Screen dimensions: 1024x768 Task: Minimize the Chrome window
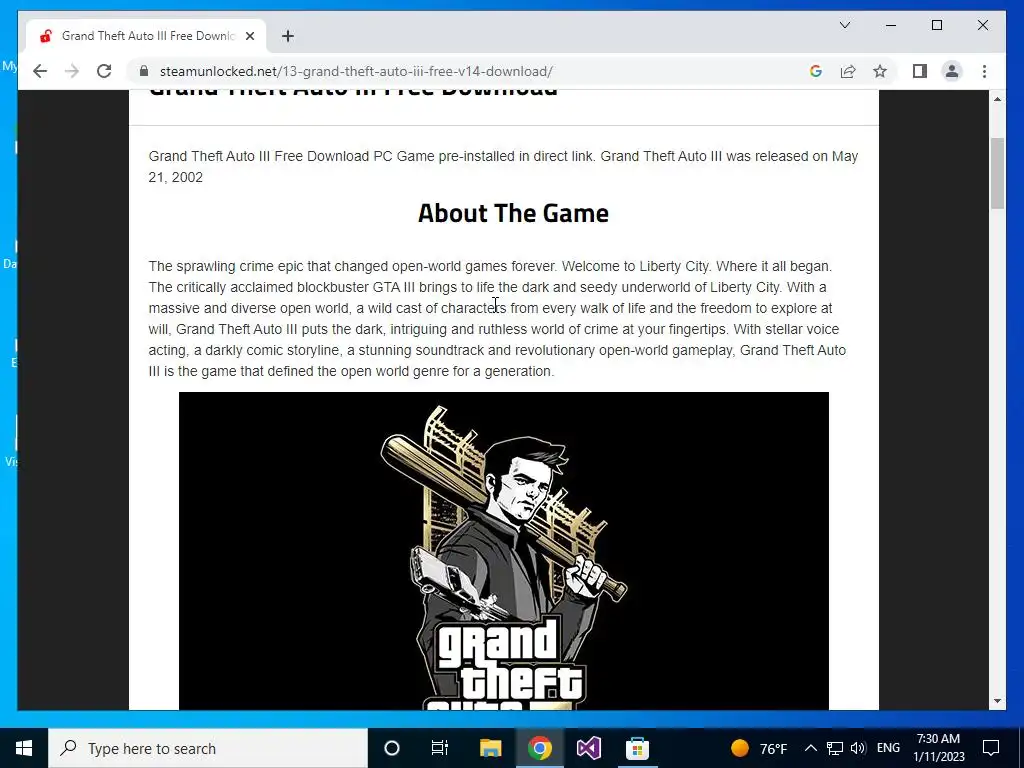point(891,25)
